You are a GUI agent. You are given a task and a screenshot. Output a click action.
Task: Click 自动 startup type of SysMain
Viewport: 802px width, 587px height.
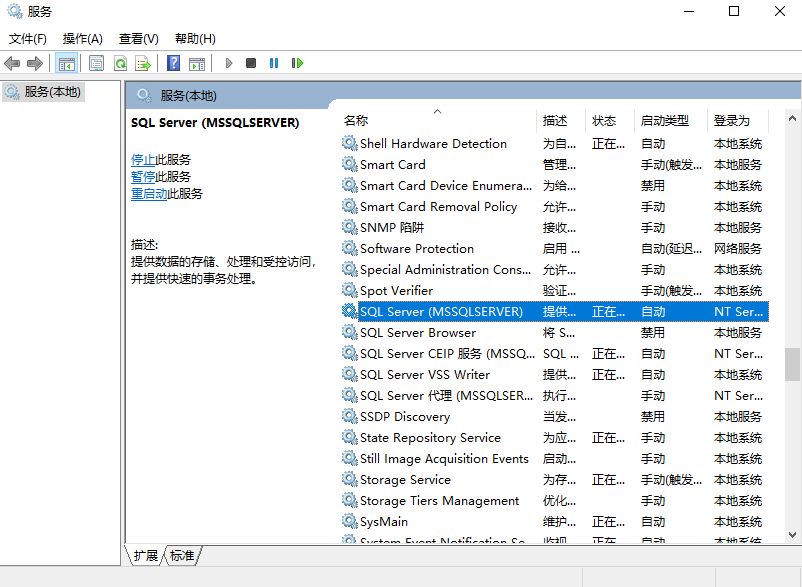coord(653,522)
